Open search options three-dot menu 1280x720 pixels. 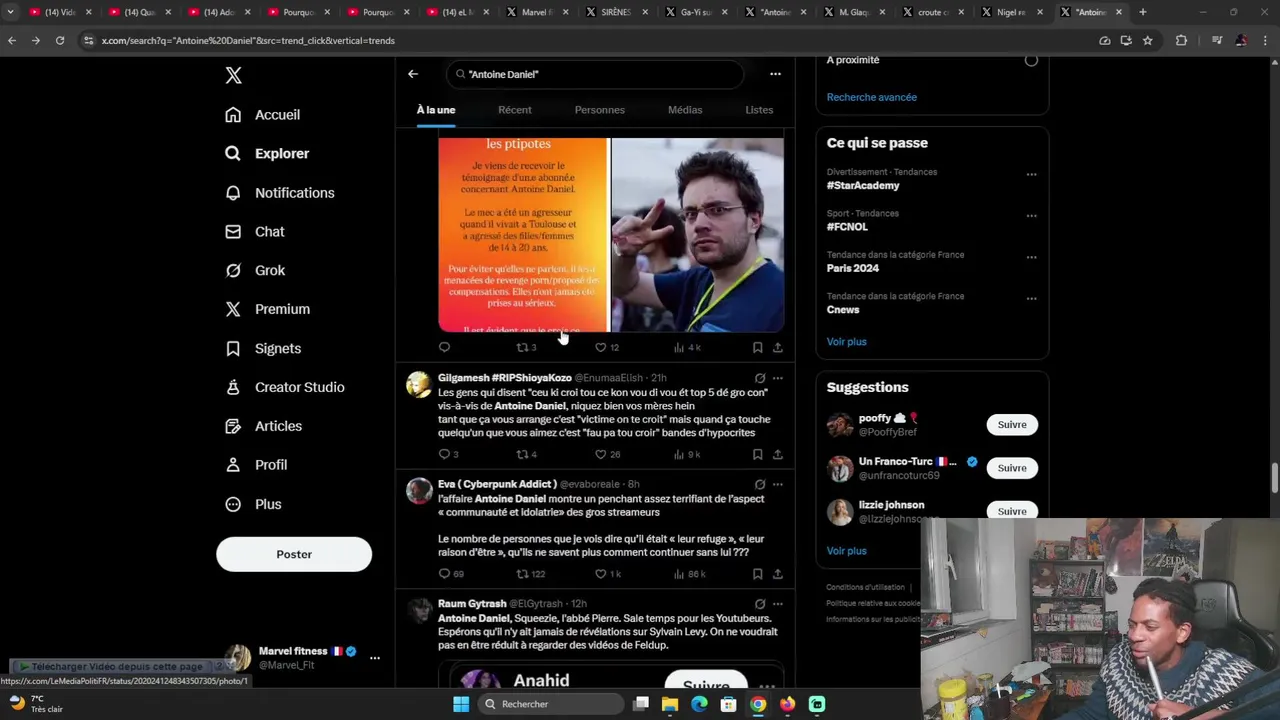pos(775,74)
